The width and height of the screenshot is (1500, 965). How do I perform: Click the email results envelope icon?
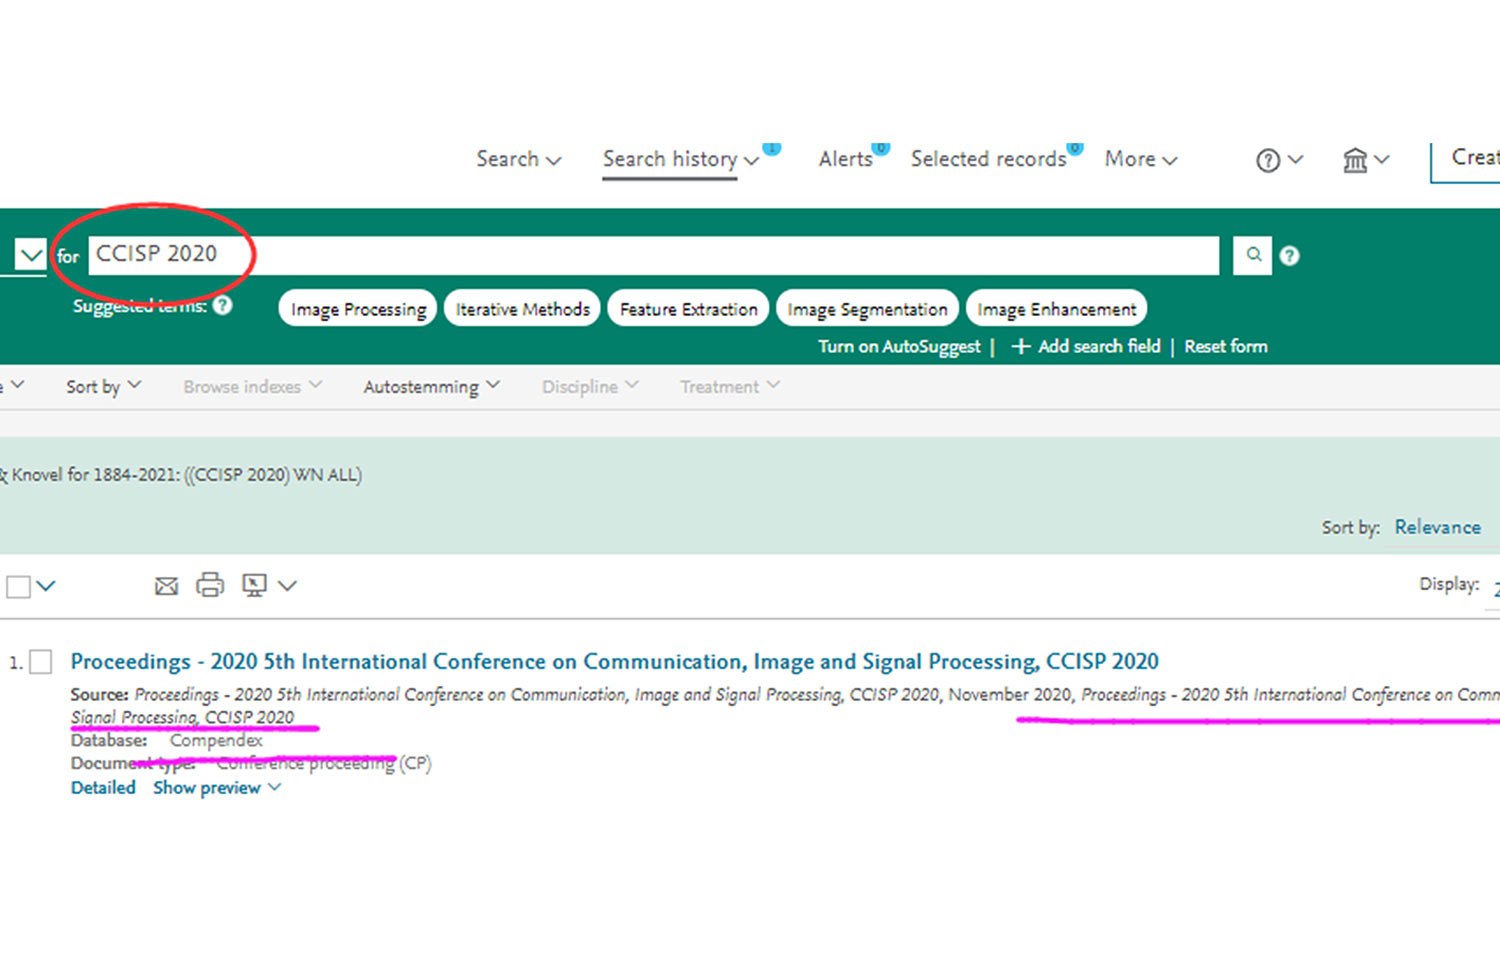point(166,586)
